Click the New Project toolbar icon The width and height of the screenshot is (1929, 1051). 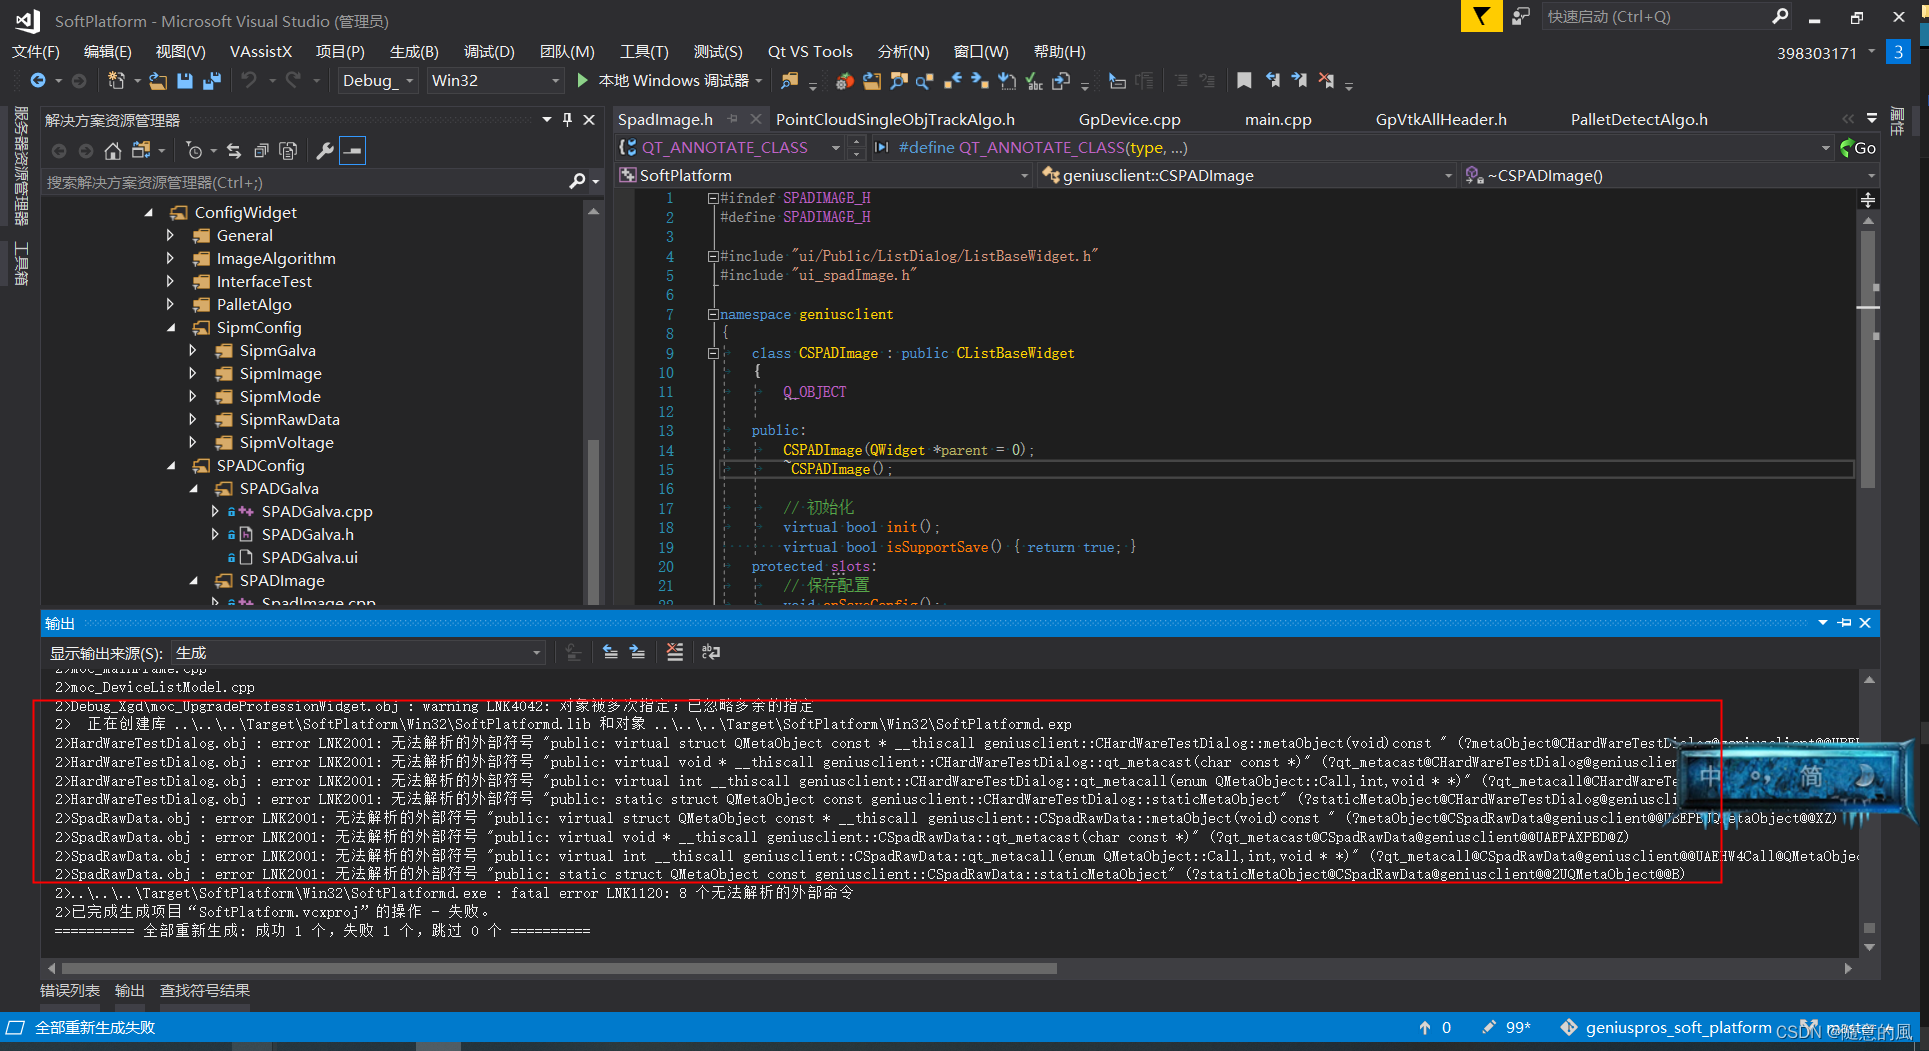coord(116,81)
